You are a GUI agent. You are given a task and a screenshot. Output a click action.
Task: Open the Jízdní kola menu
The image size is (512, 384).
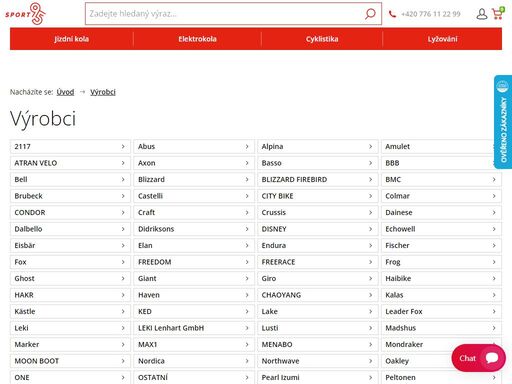coord(71,39)
